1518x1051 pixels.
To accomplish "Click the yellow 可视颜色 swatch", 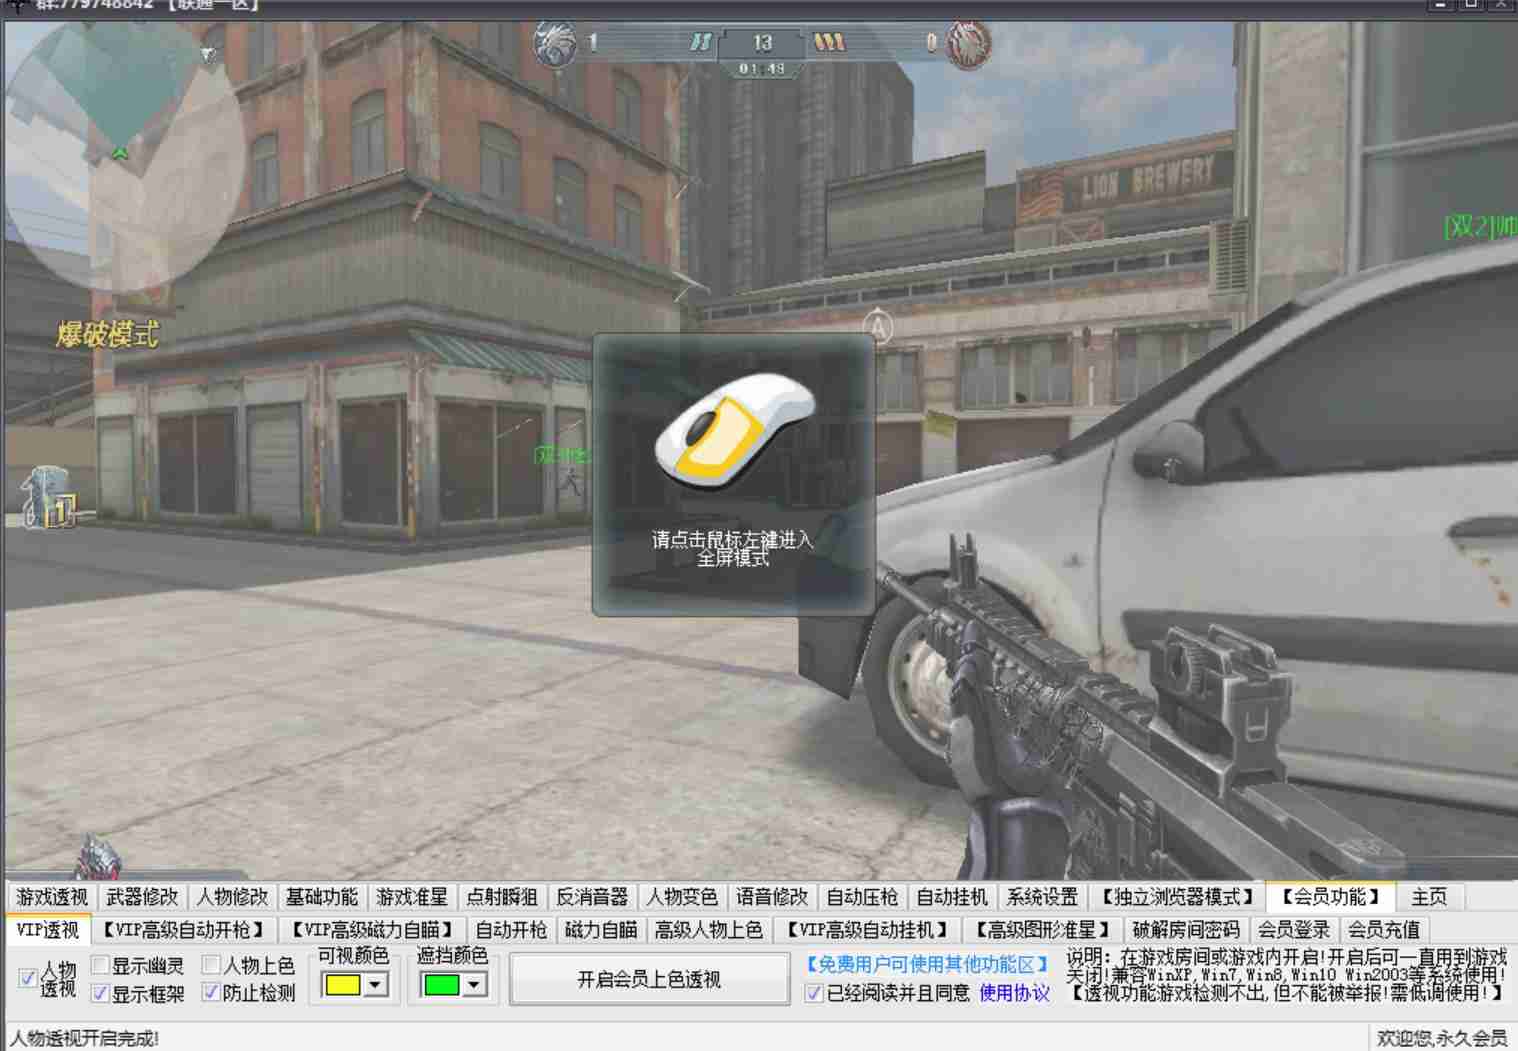I will [343, 984].
